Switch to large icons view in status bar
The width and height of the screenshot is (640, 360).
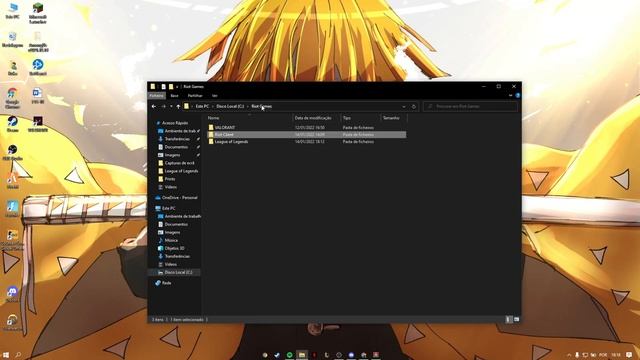[x=516, y=319]
